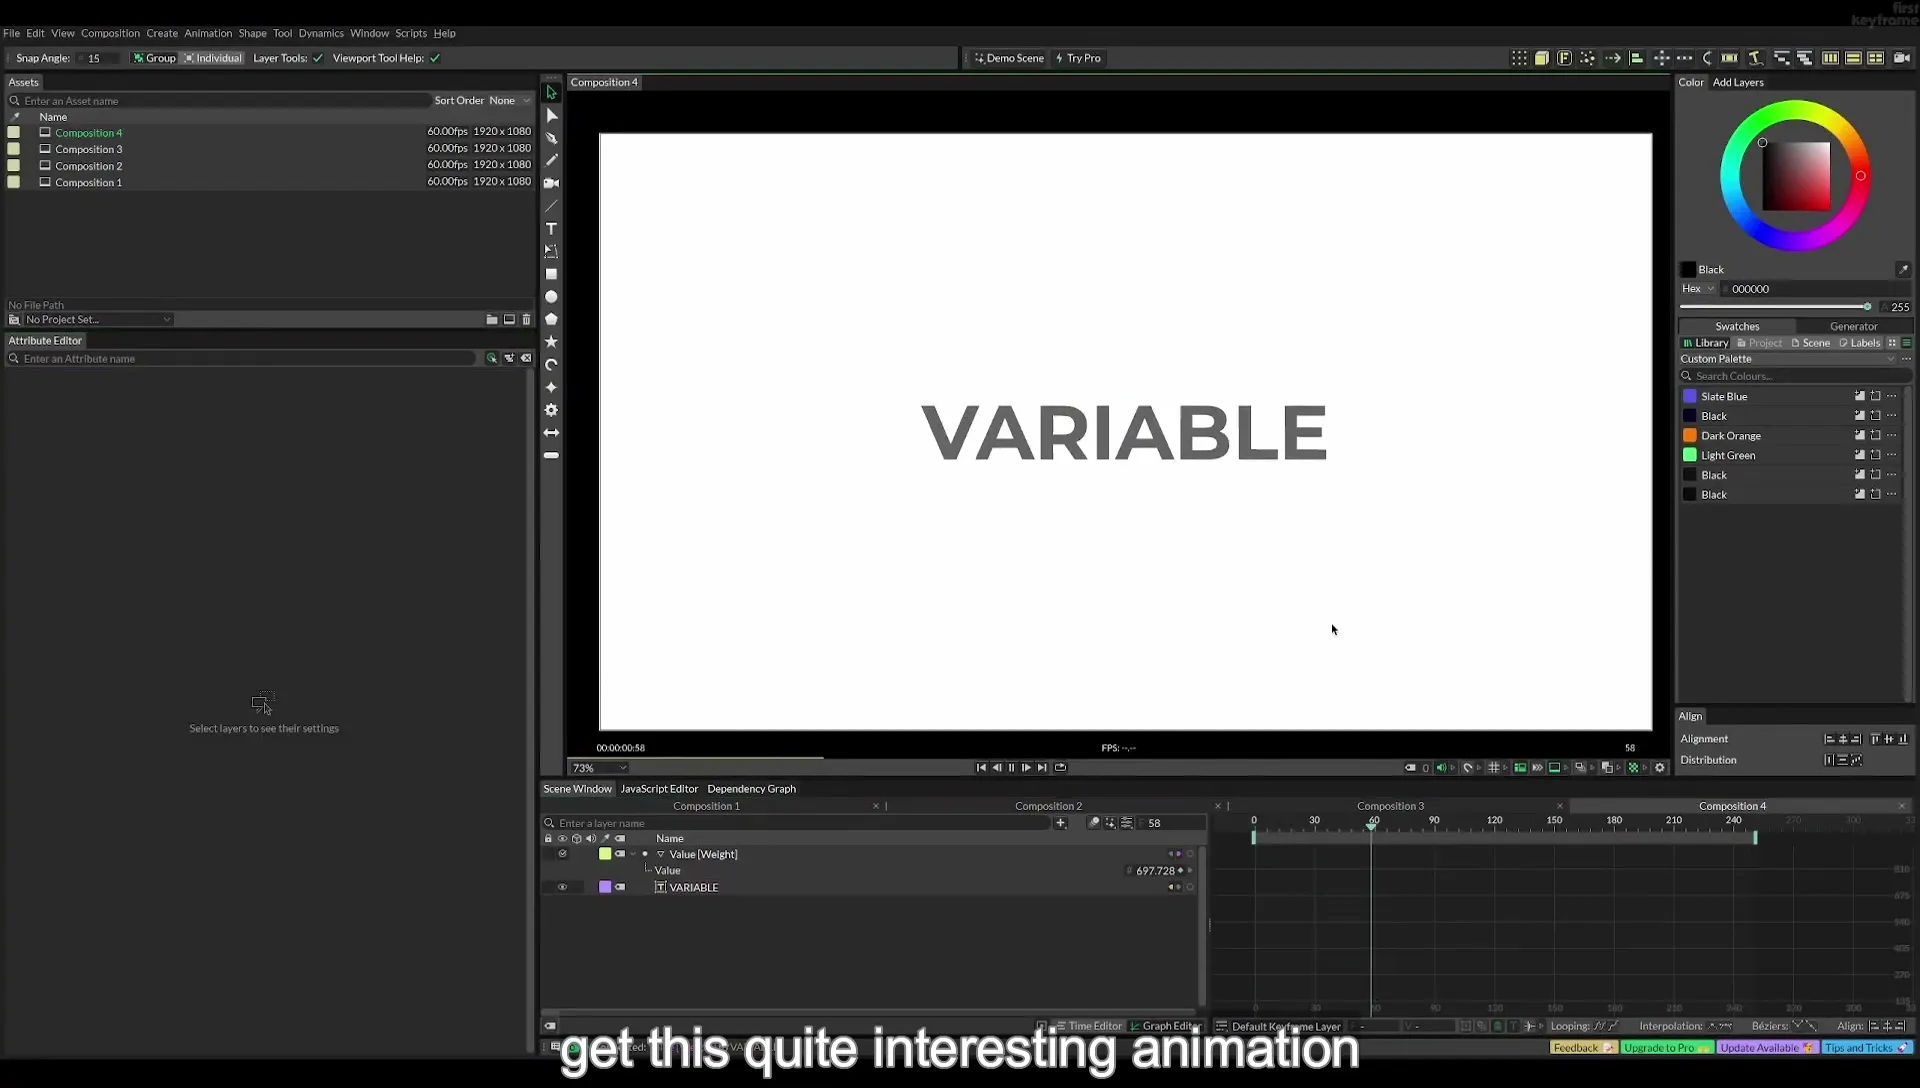Image resolution: width=1920 pixels, height=1088 pixels.
Task: Toggle visibility of VARIABLE layer
Action: pyautogui.click(x=562, y=887)
